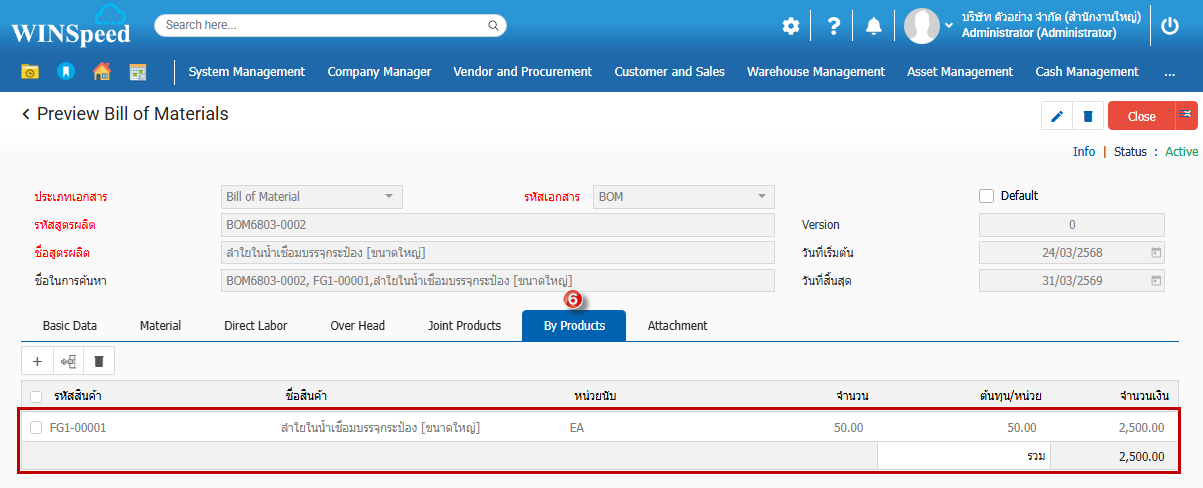The height and width of the screenshot is (488, 1203).
Task: Open the notifications bell
Action: (874, 26)
